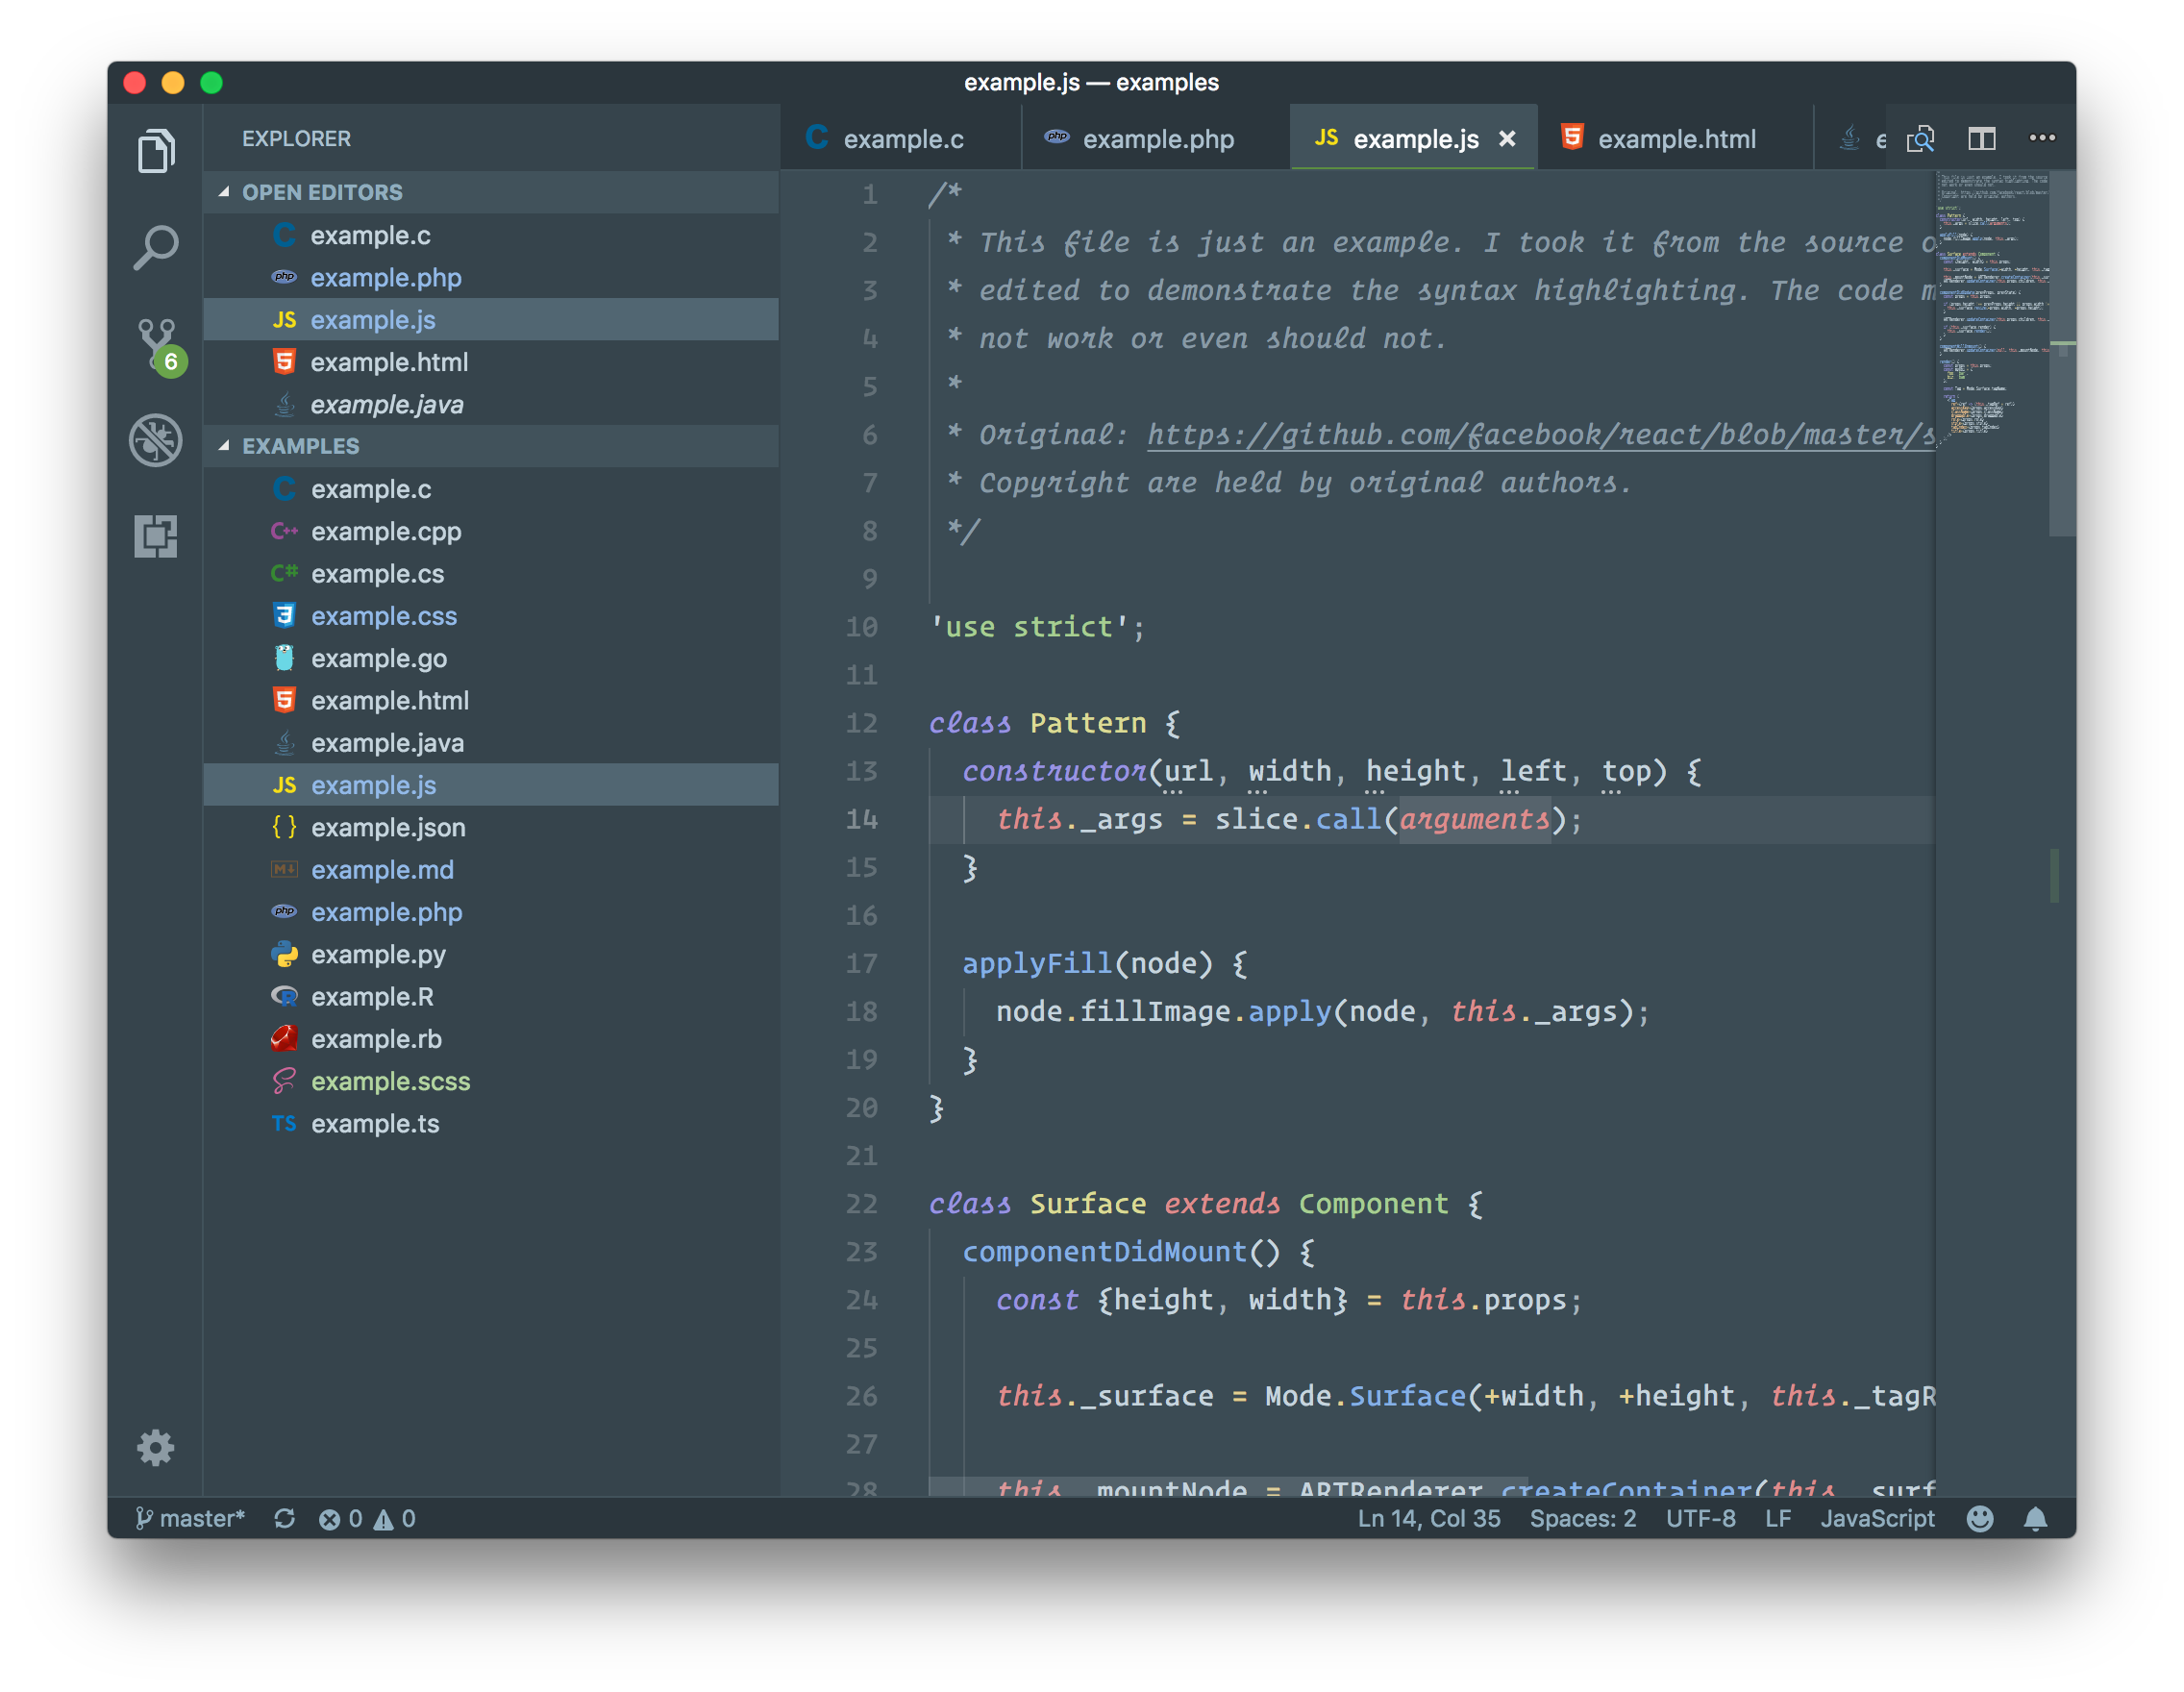Open the Extensions view in activity bar
This screenshot has width=2184, height=1692.
pyautogui.click(x=155, y=536)
